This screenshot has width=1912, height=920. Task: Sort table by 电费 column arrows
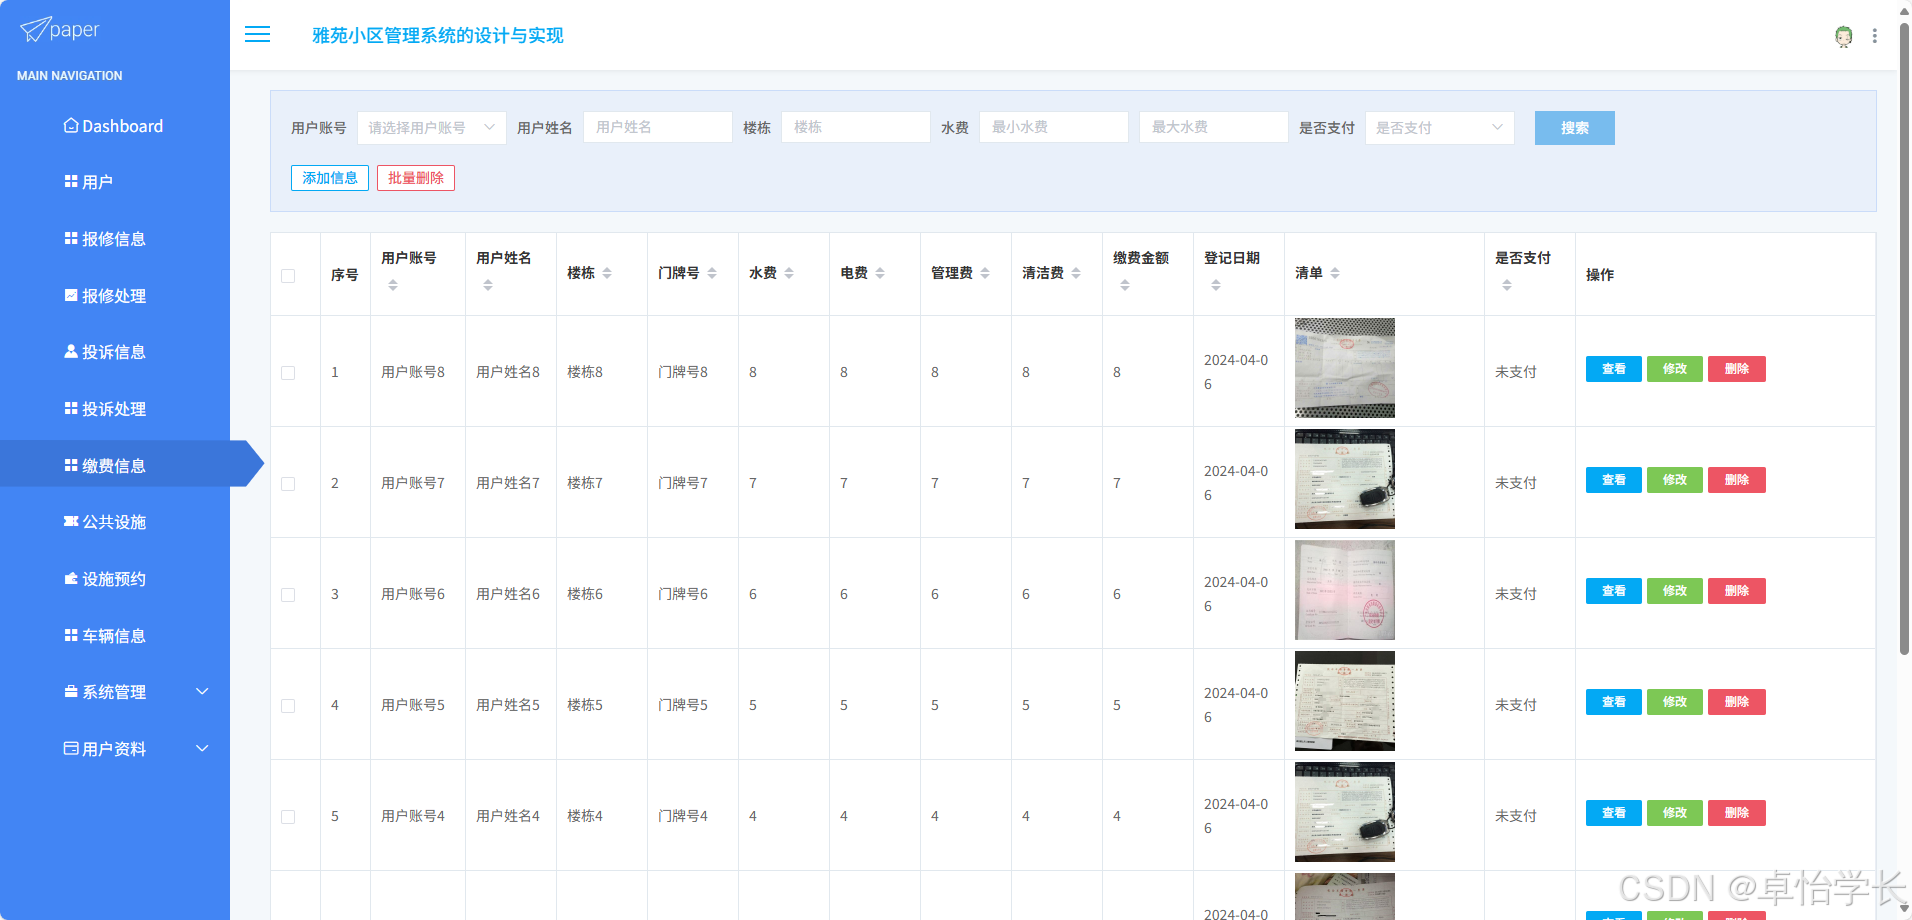click(x=880, y=274)
